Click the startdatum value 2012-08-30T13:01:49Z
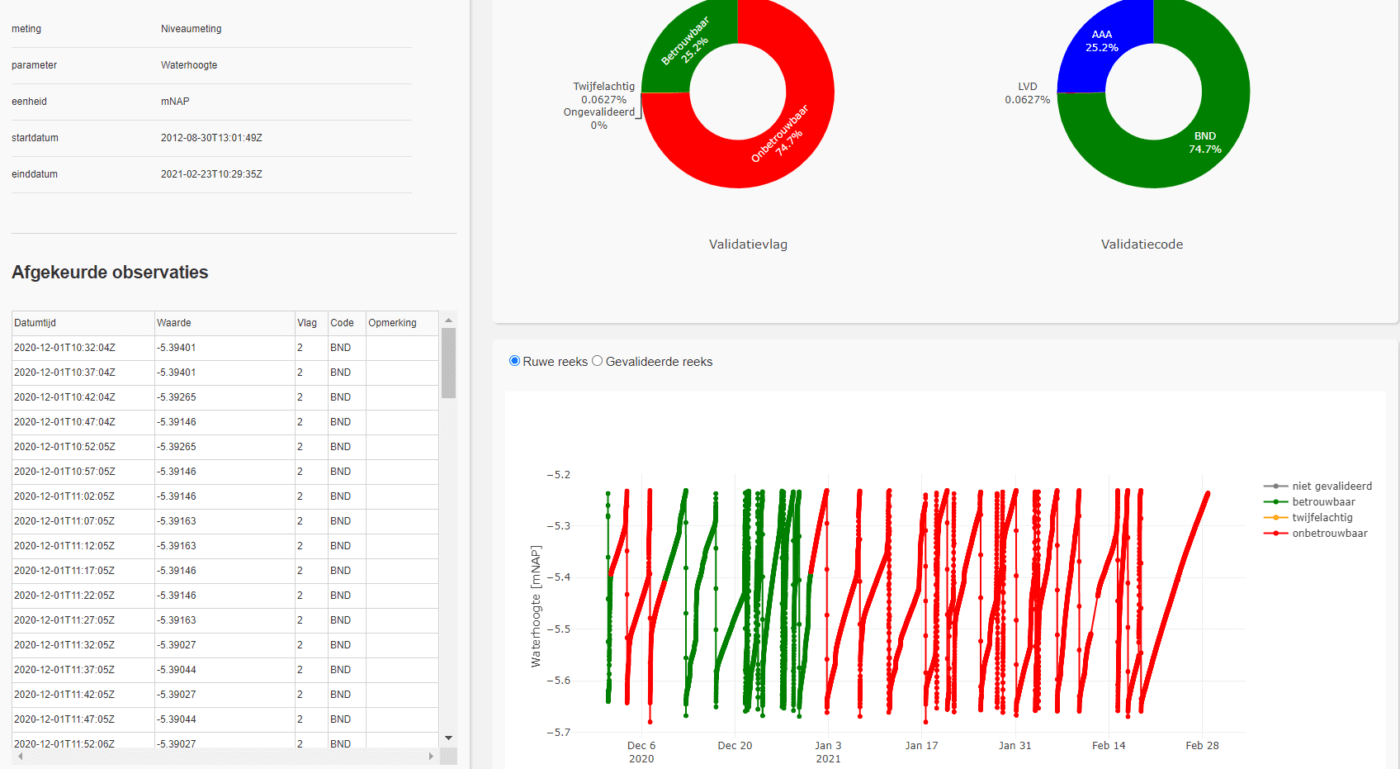This screenshot has width=1400, height=769. 212,137
